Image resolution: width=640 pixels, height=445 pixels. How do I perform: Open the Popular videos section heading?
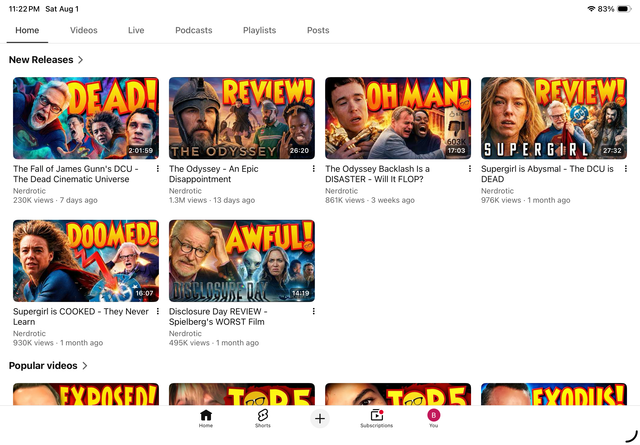[43, 366]
